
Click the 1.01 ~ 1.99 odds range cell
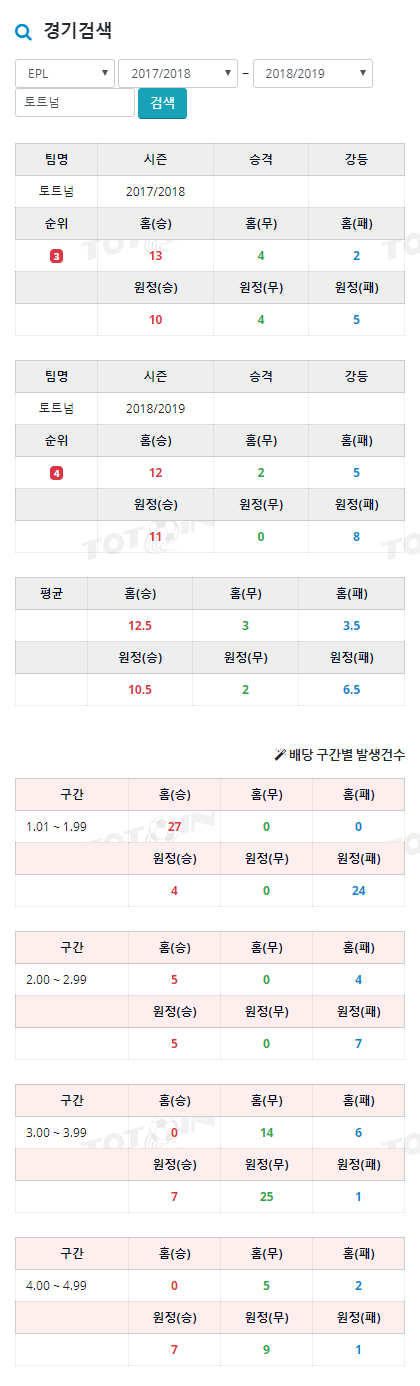coord(72,826)
